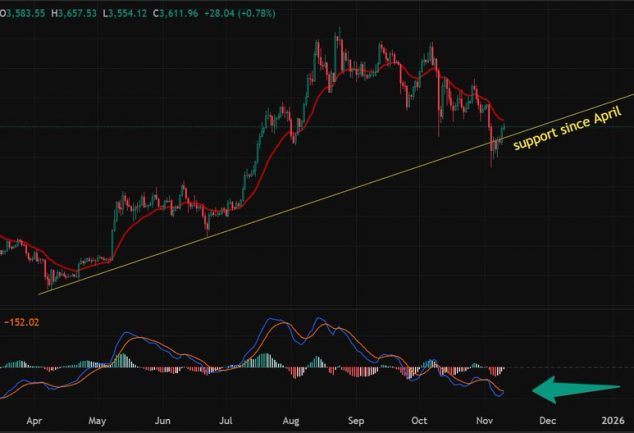This screenshot has width=634, height=433.
Task: Click Apr on the time axis
Action: click(x=35, y=422)
